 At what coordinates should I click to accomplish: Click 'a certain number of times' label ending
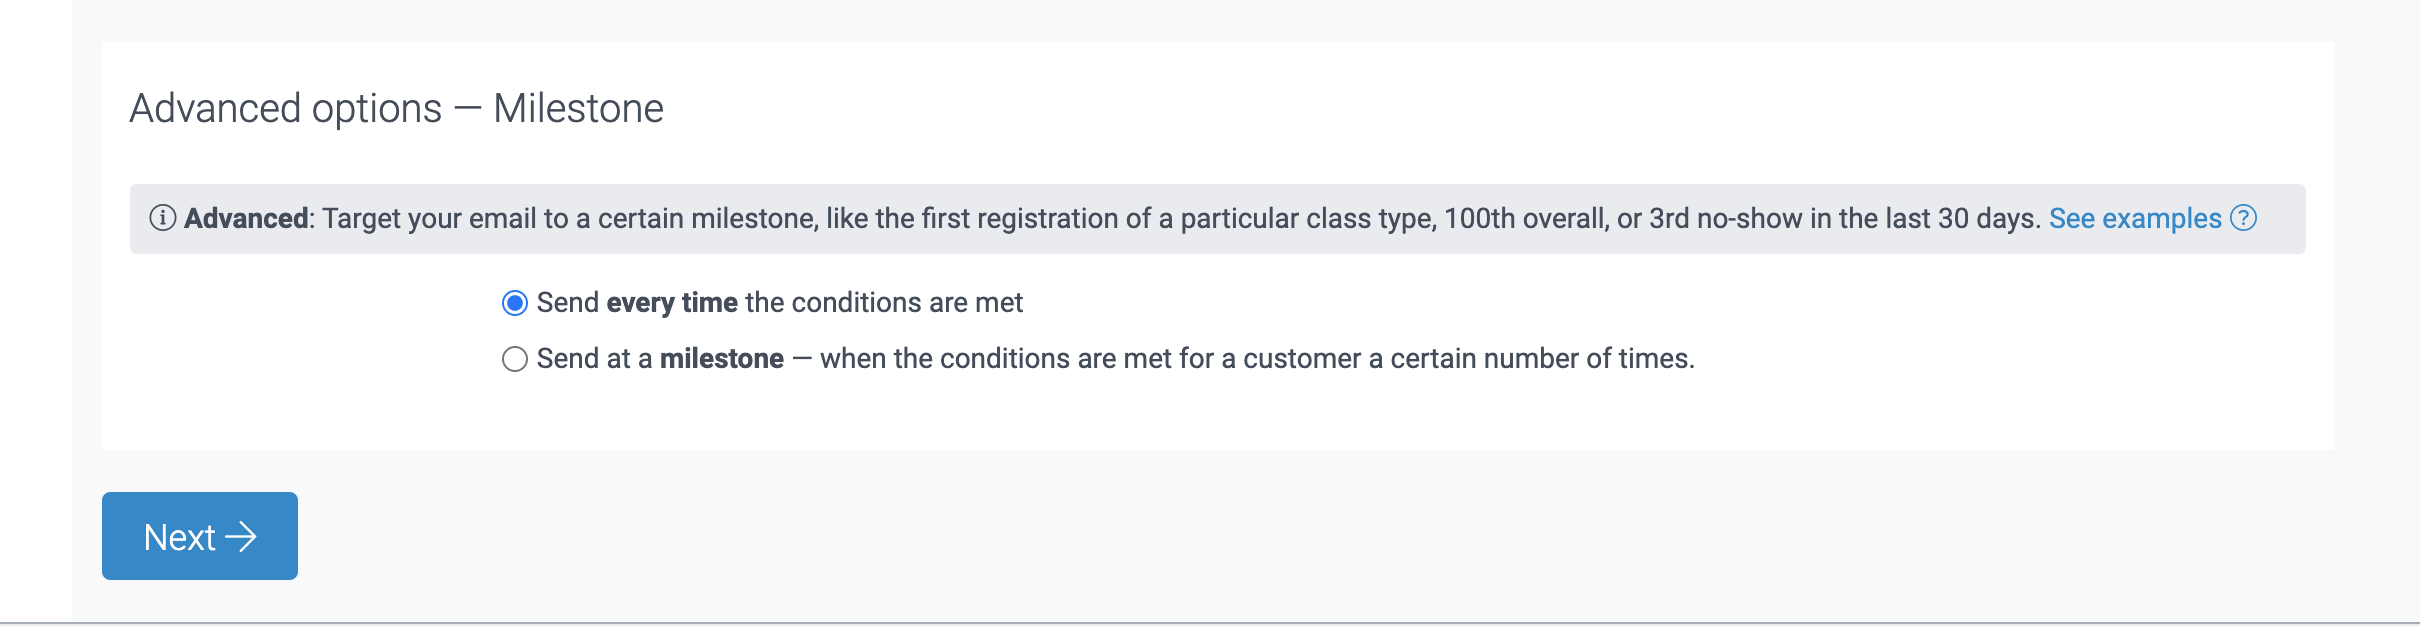(x=1535, y=359)
